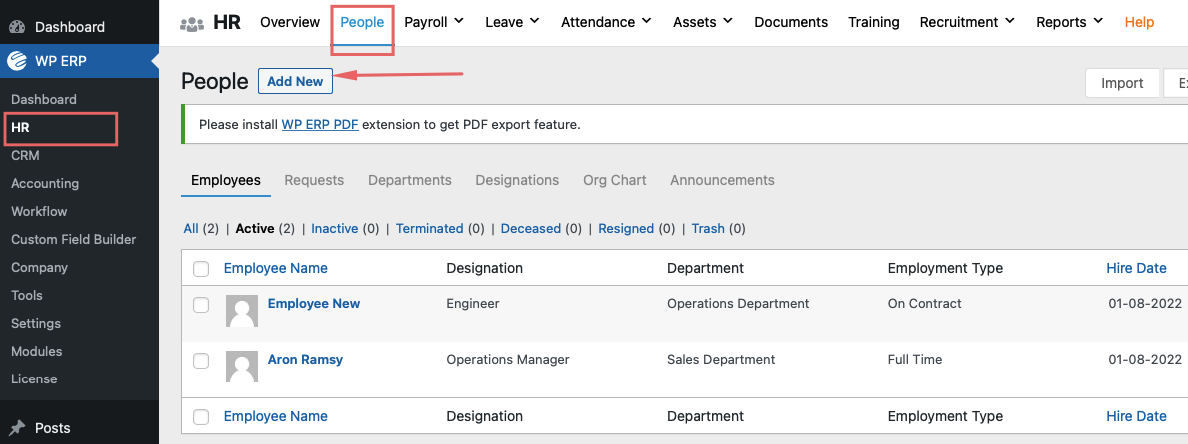1188x444 pixels.
Task: Open the Org Chart tab
Action: tap(615, 180)
